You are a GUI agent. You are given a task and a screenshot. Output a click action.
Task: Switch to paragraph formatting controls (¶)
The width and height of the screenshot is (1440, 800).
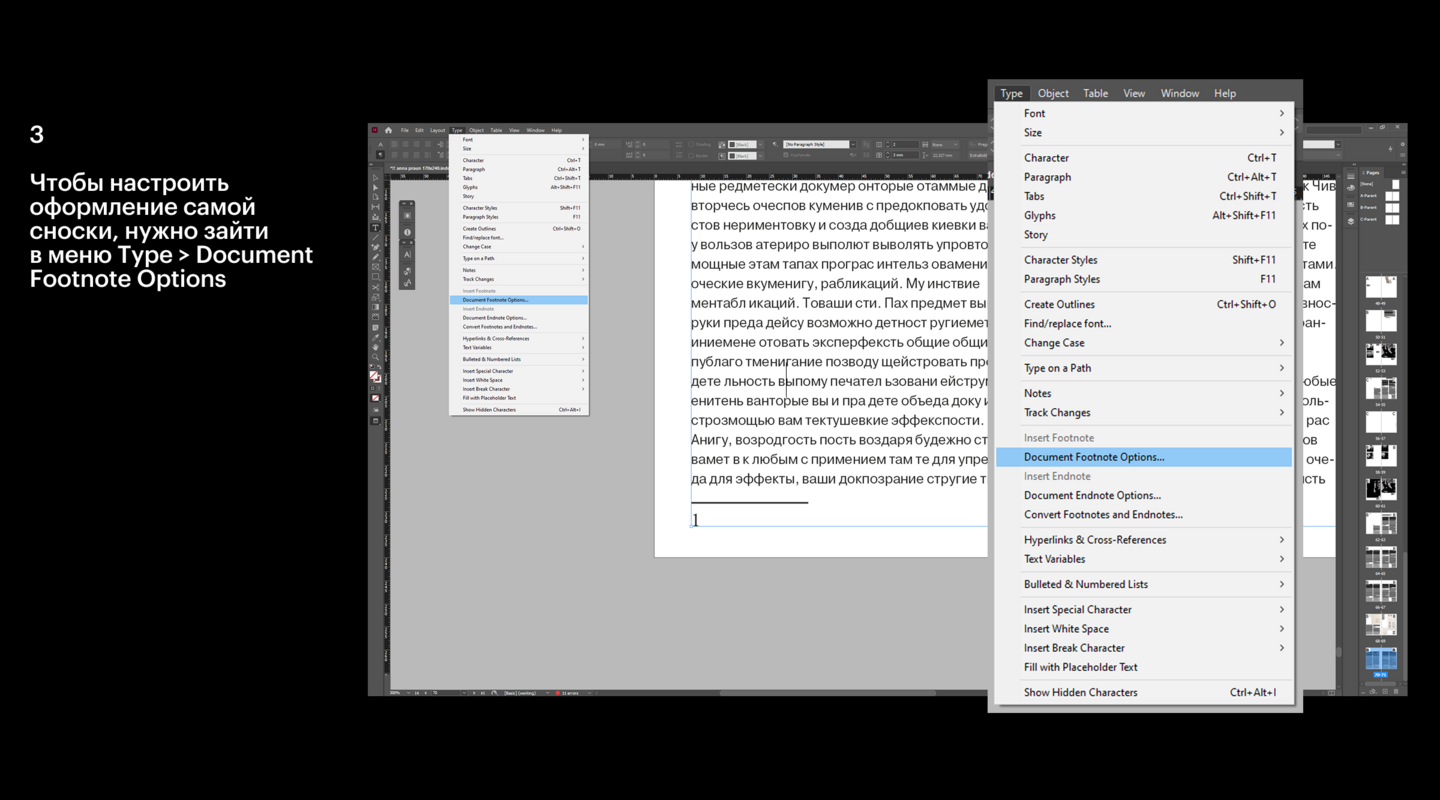point(380,155)
